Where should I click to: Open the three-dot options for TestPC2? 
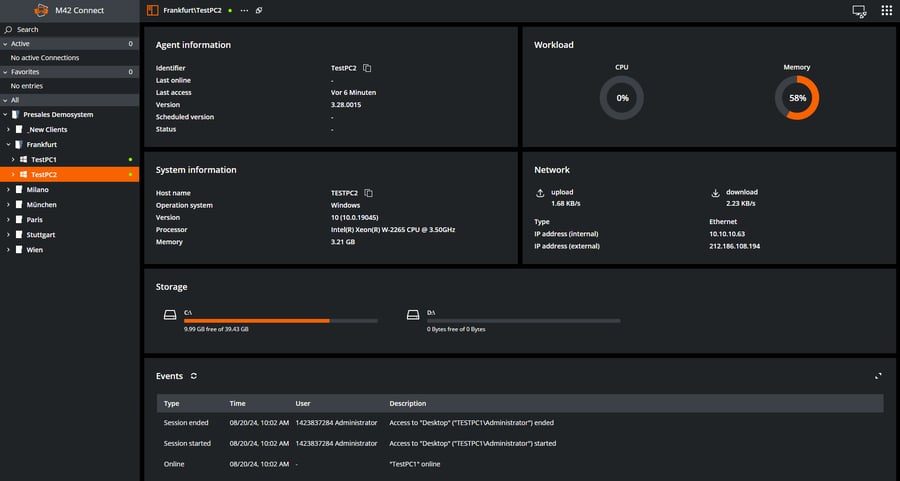tap(244, 10)
